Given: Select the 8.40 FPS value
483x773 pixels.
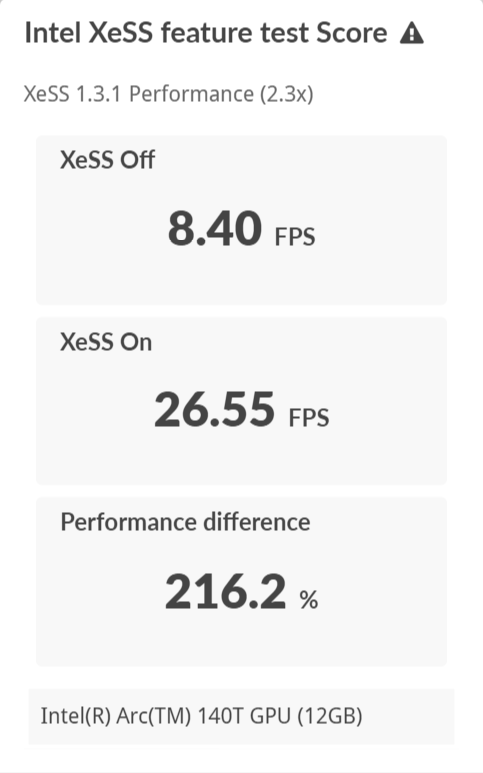Looking at the screenshot, I should pyautogui.click(x=242, y=228).
